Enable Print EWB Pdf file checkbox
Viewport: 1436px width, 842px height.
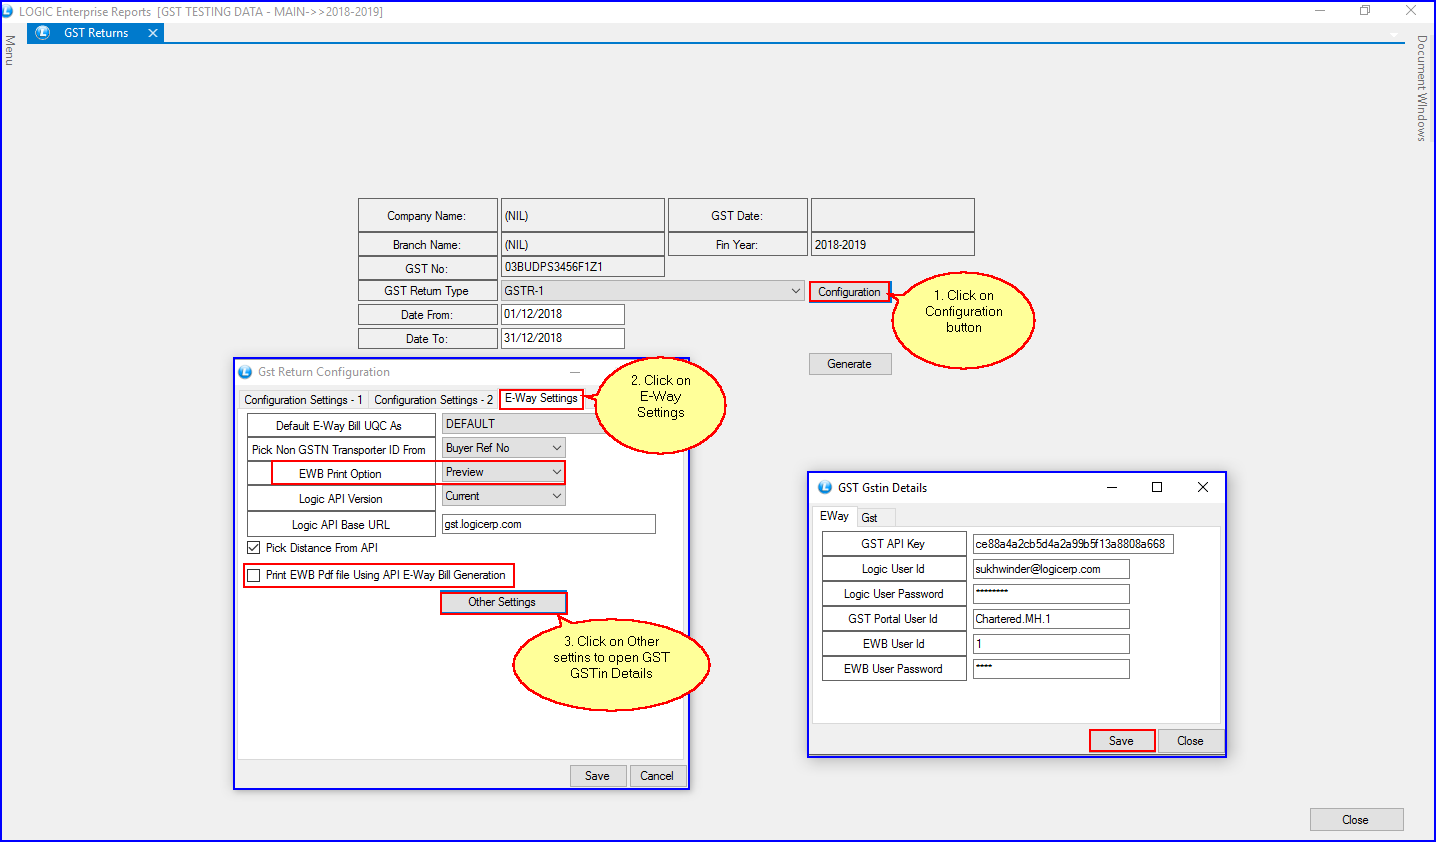pyautogui.click(x=253, y=575)
